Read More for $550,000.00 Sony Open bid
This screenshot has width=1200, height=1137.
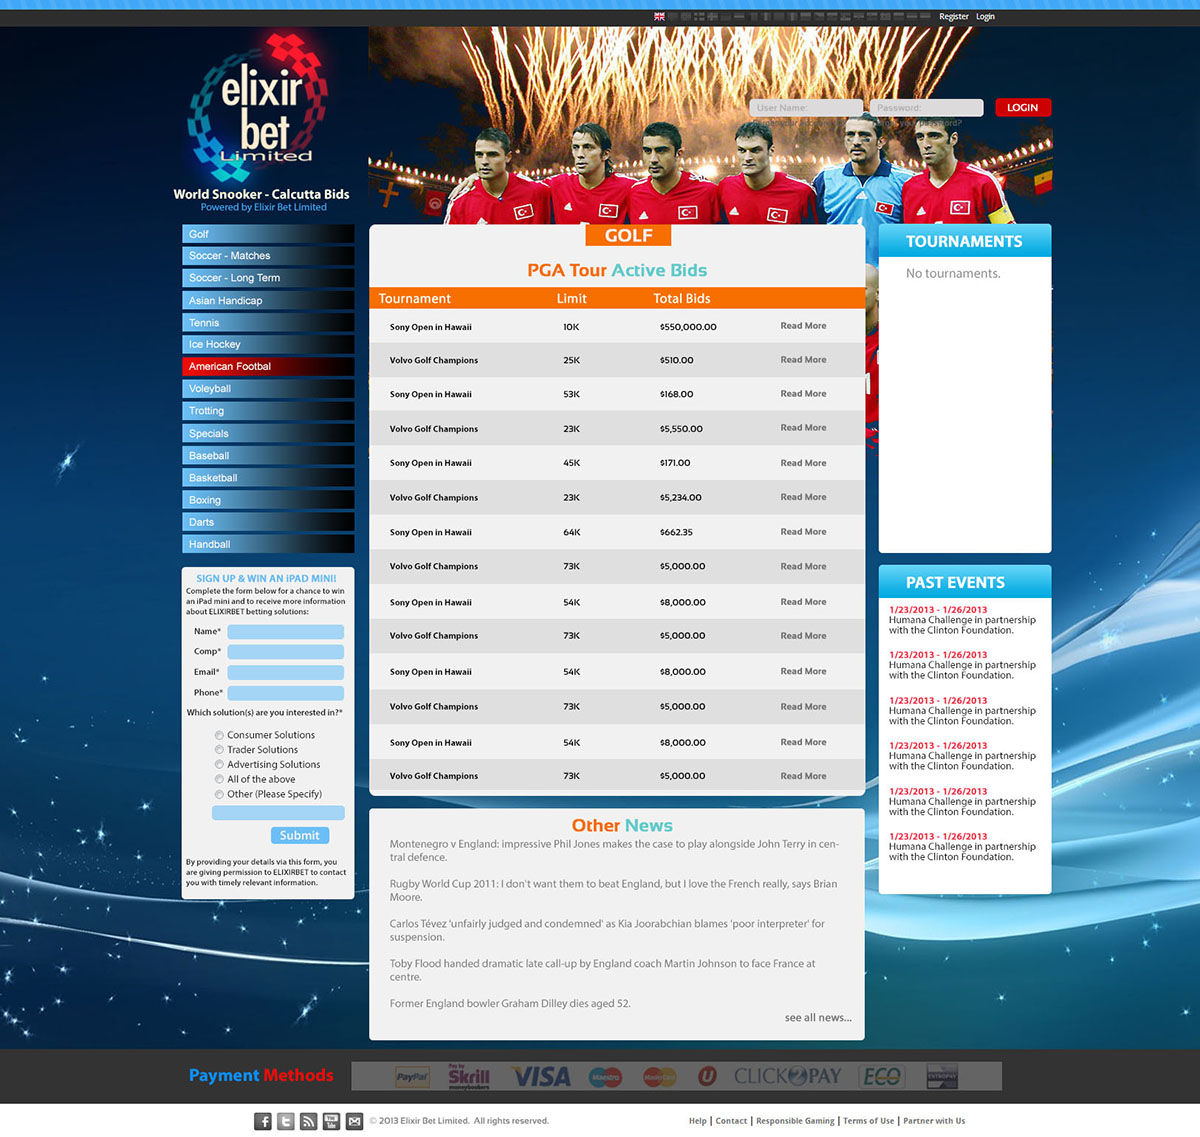tap(804, 326)
